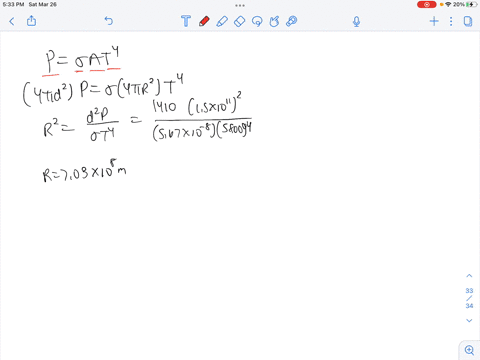The height and width of the screenshot is (360, 480).
Task: Tap the zoom magnifier button
Action: pyautogui.click(x=469, y=350)
